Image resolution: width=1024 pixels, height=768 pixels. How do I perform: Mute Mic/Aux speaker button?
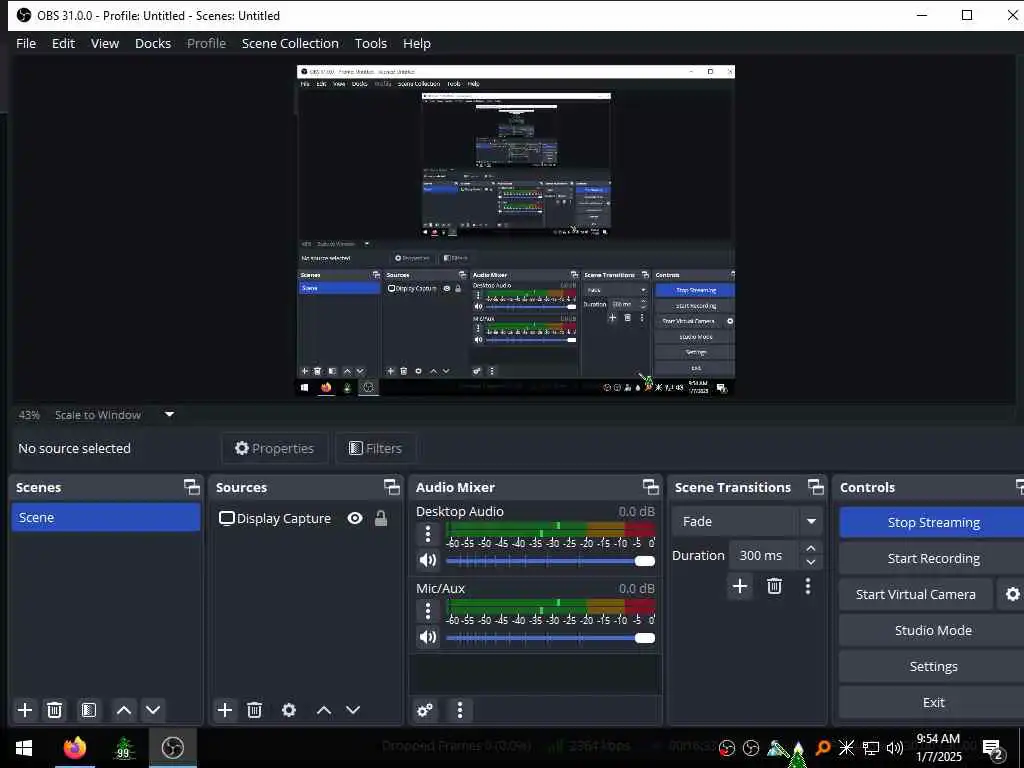(x=428, y=637)
